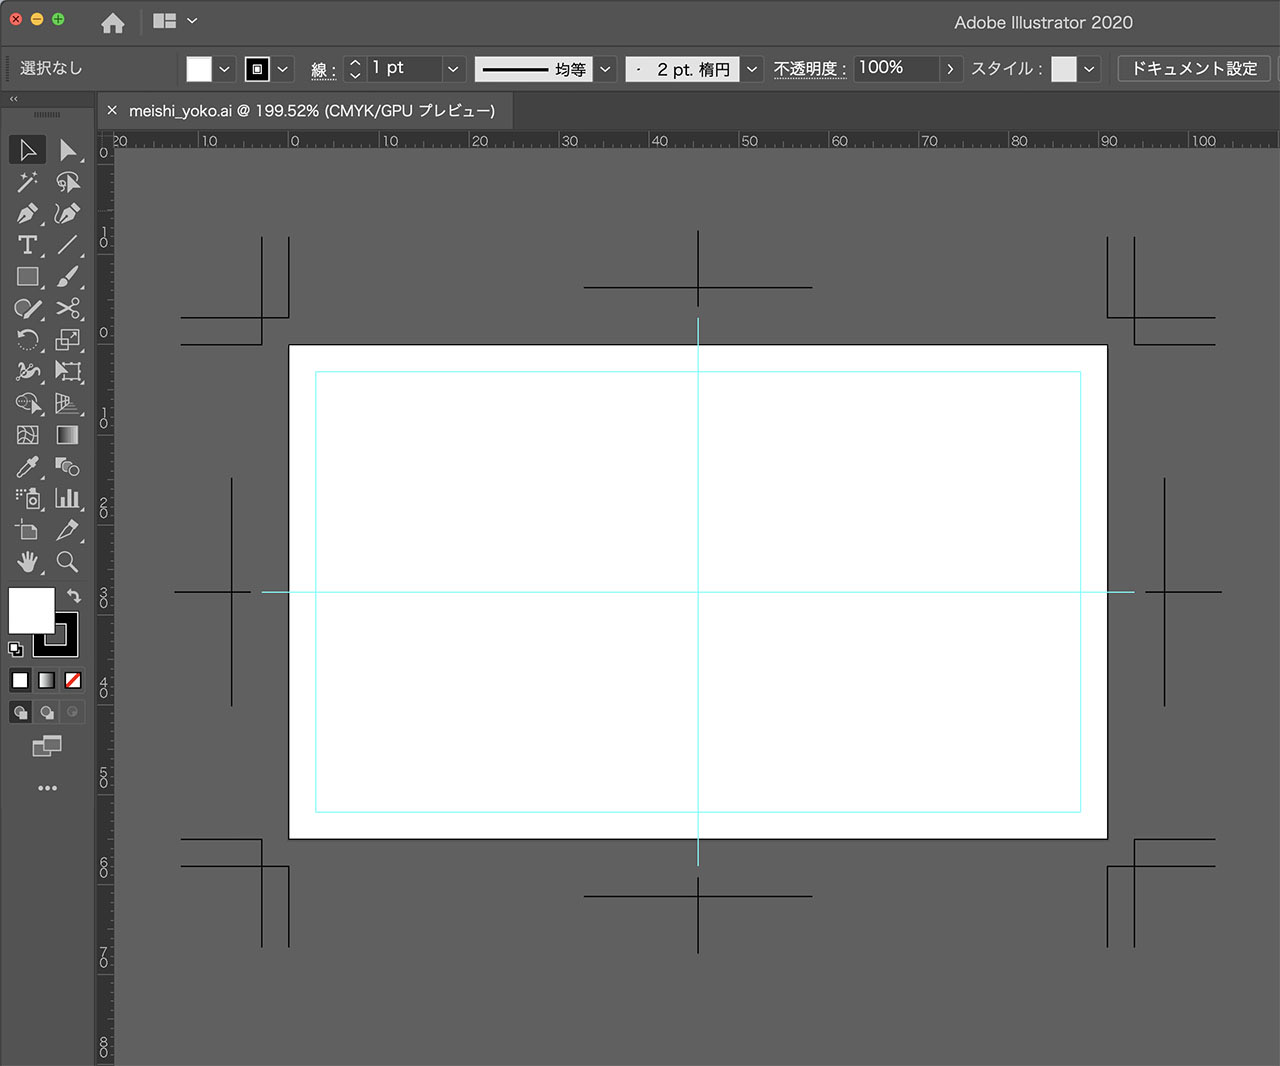Viewport: 1280px width, 1066px height.
Task: Open the 不透明度 opacity panel link
Action: (810, 69)
